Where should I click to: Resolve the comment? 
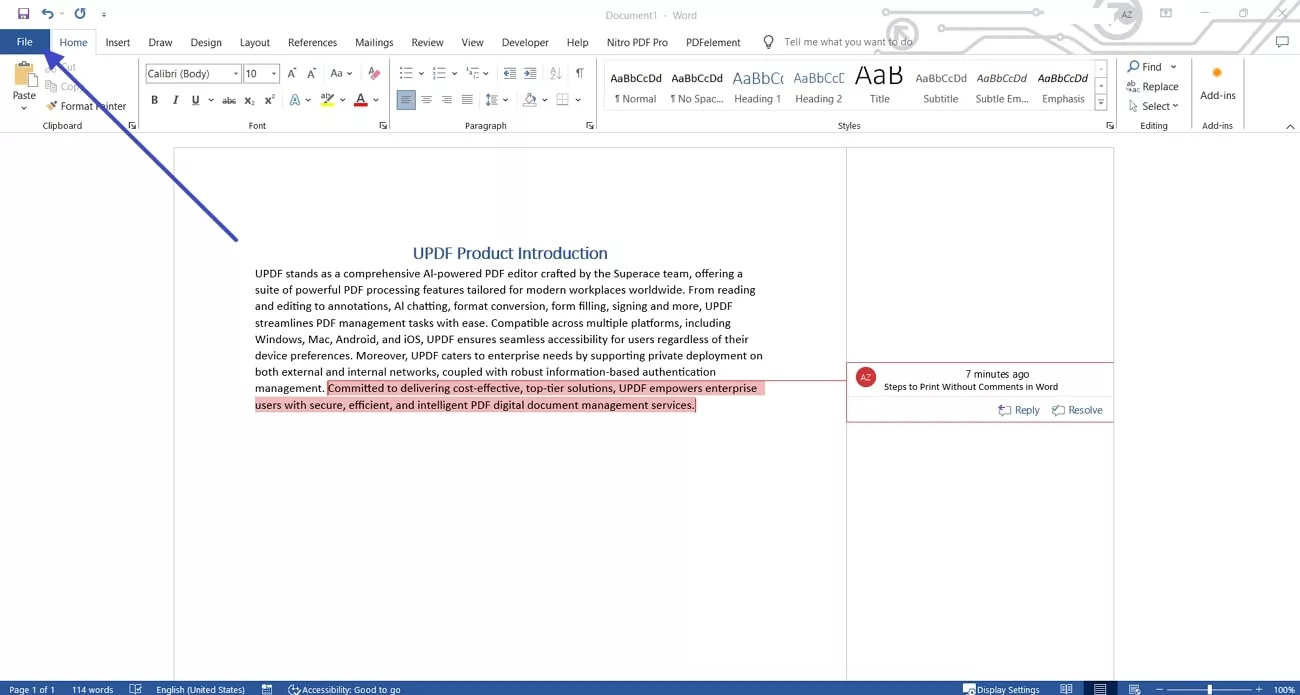point(1077,410)
